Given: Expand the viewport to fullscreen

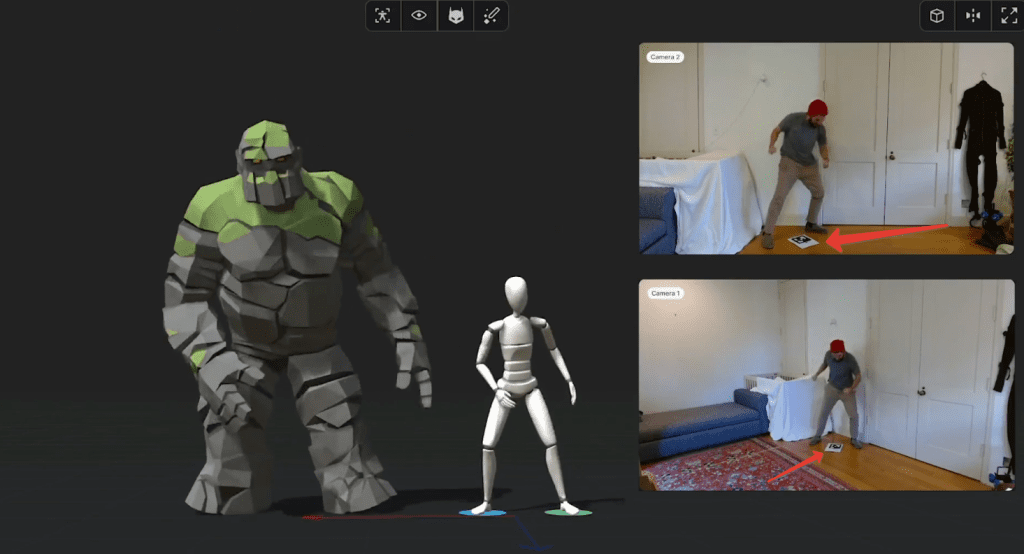Looking at the screenshot, I should tap(1006, 15).
